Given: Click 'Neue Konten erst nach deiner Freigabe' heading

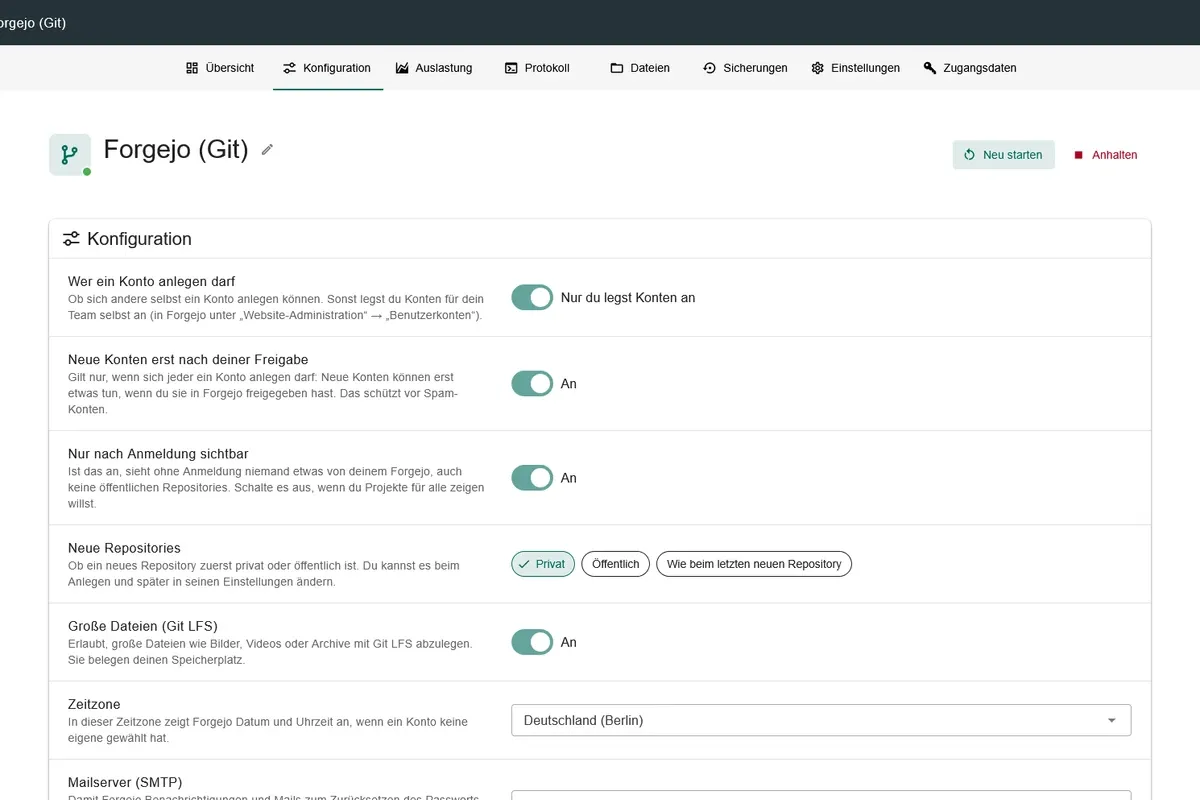Looking at the screenshot, I should (188, 359).
